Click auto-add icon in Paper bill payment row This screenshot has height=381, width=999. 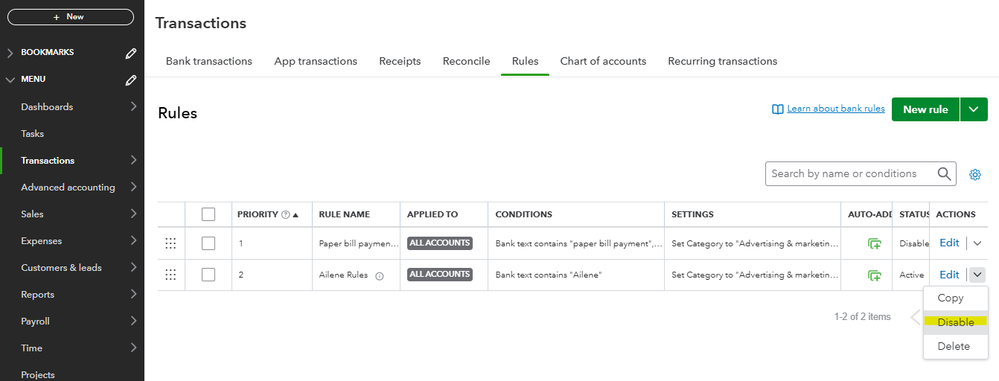(x=874, y=243)
